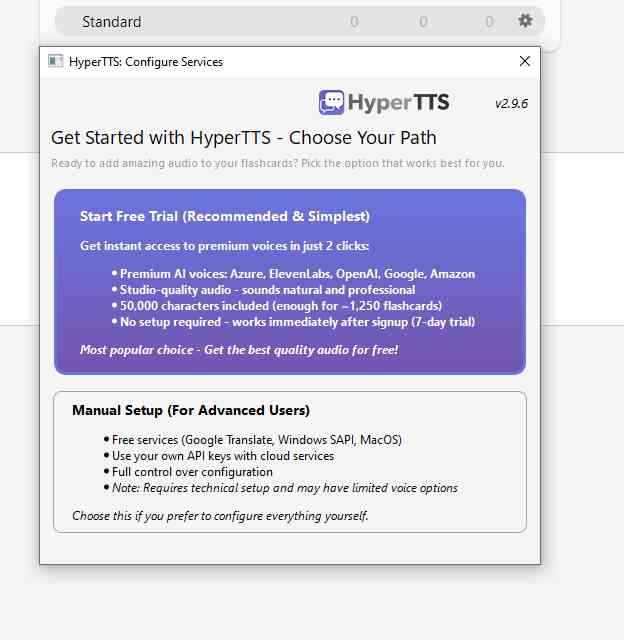Screen dimensions: 624x640
Task: Click the v2.9.6 version label
Action: [511, 104]
